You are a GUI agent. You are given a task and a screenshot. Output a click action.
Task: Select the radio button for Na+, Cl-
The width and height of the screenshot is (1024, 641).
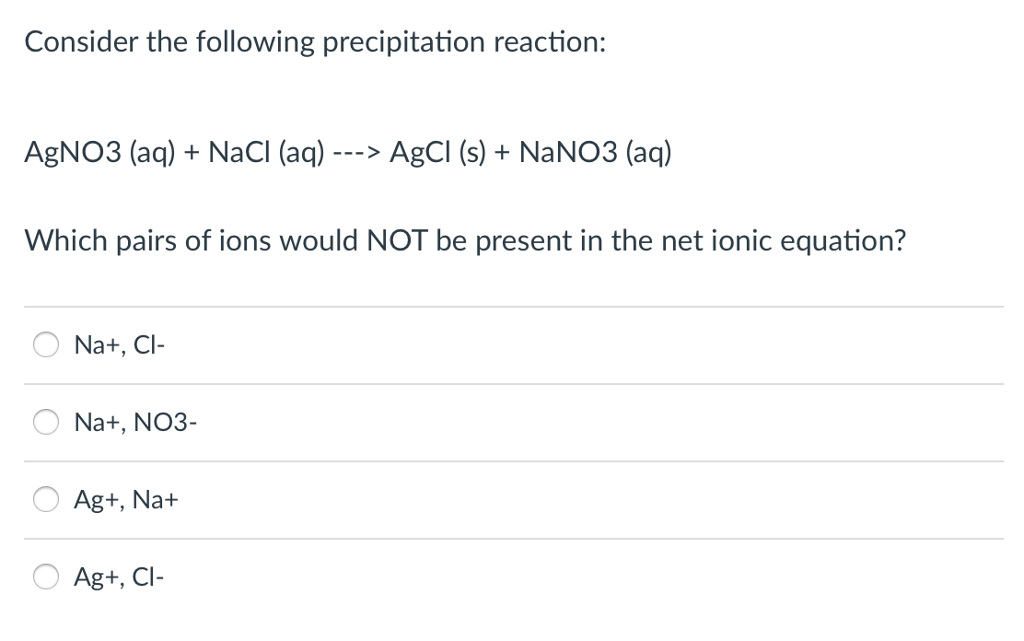point(45,344)
